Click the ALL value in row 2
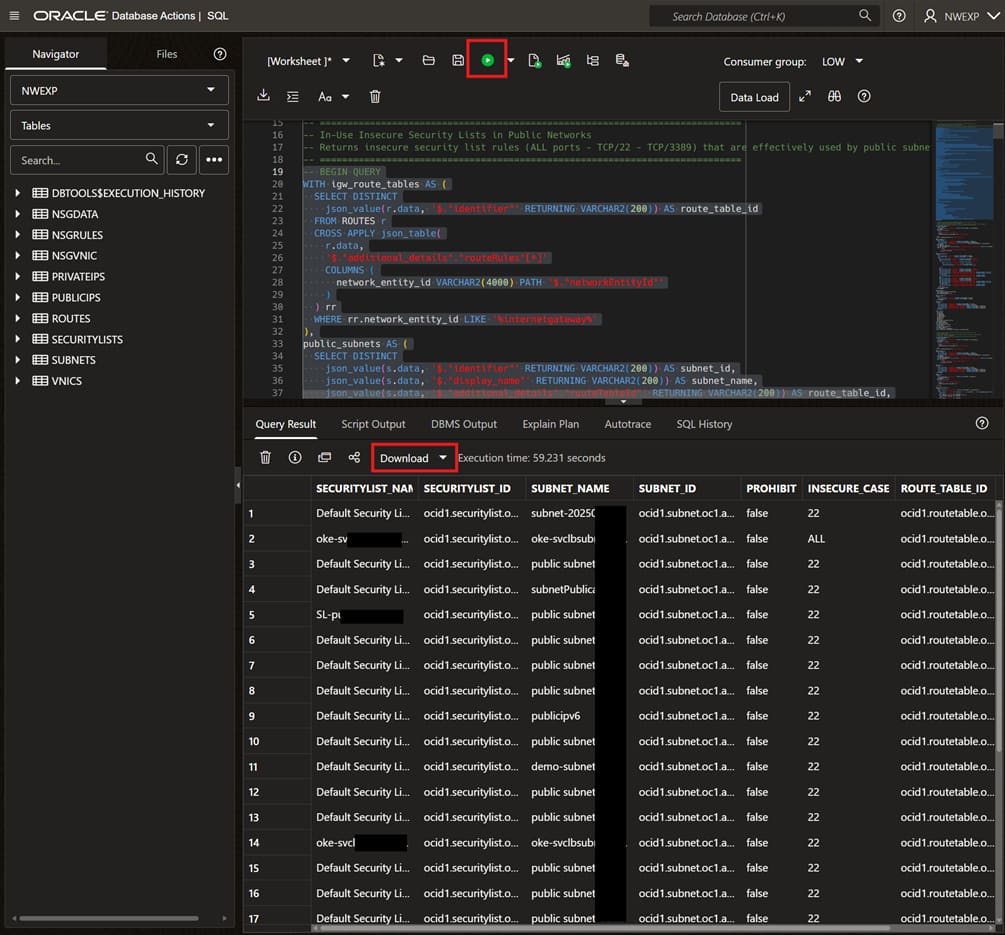Viewport: 1005px width, 935px height. [816, 538]
